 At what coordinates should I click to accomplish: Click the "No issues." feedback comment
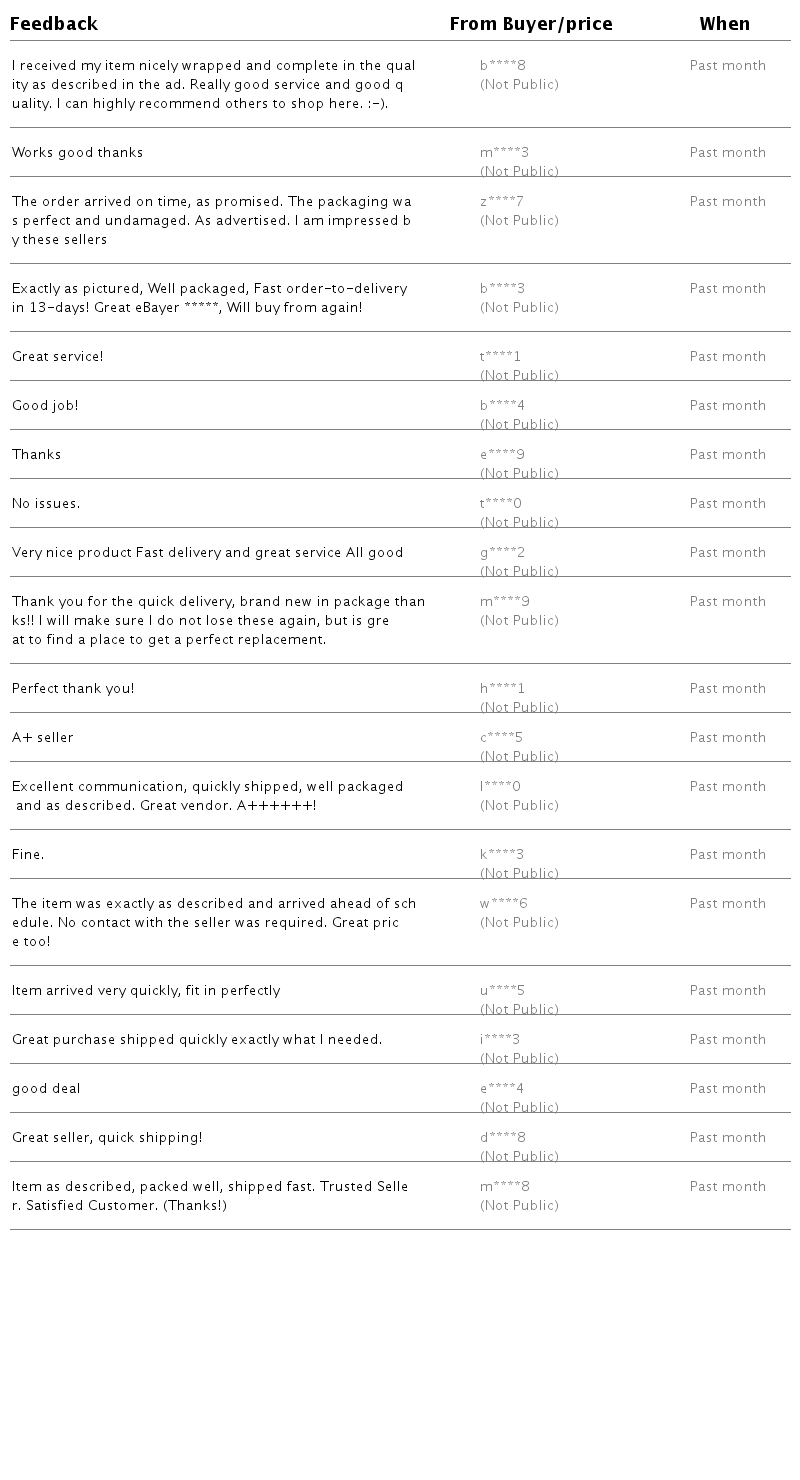click(x=46, y=504)
